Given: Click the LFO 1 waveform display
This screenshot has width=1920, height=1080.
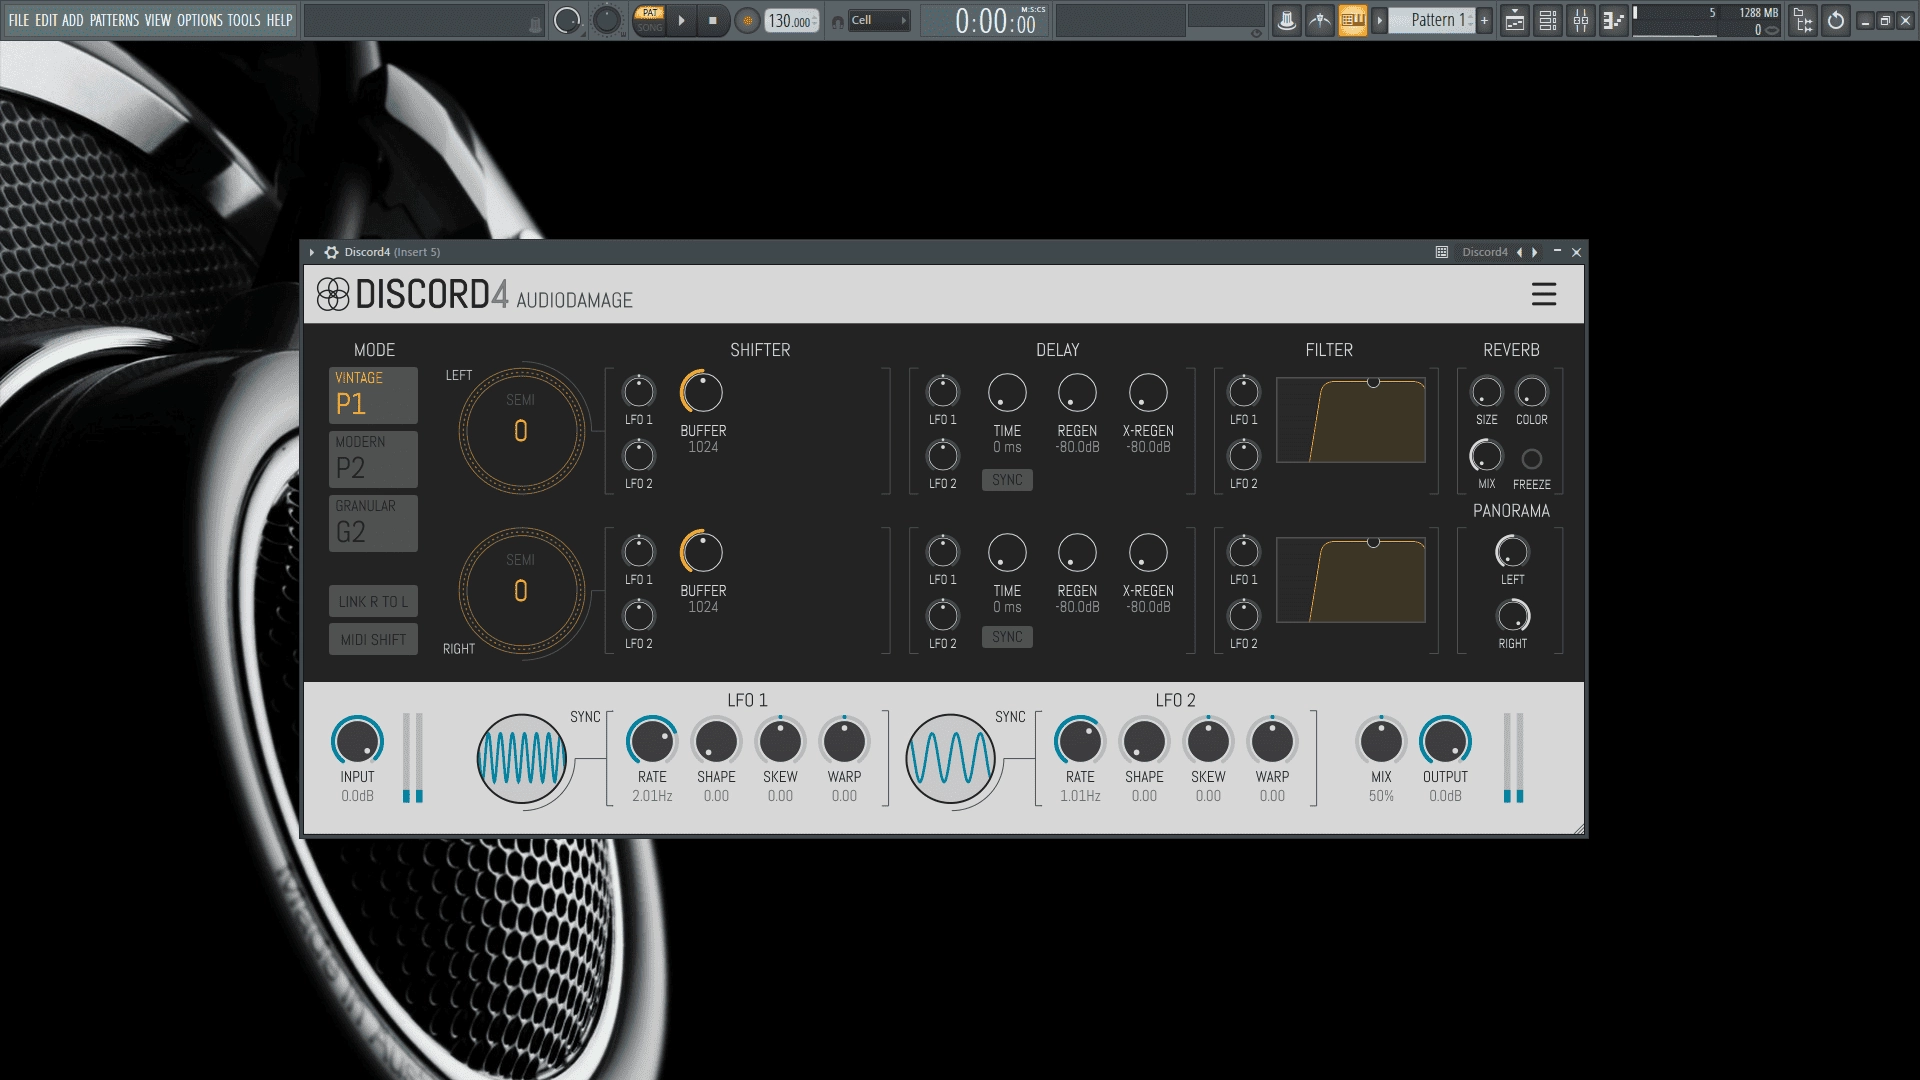Looking at the screenshot, I should pyautogui.click(x=522, y=758).
